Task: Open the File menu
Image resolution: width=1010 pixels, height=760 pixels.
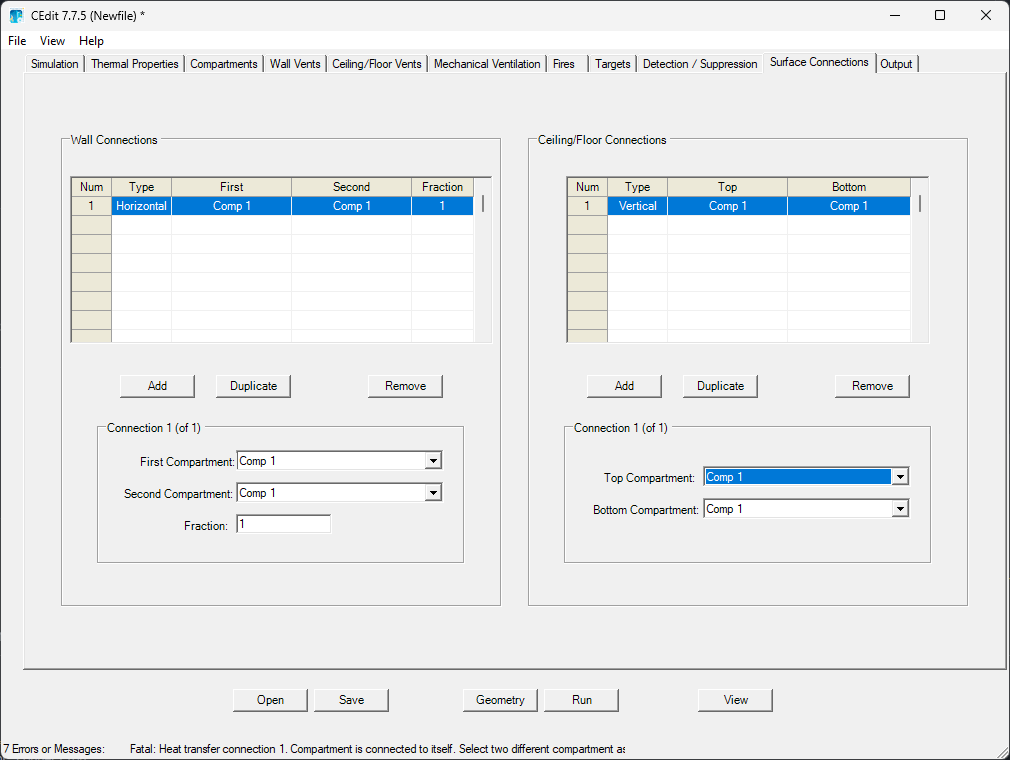Action: [17, 41]
